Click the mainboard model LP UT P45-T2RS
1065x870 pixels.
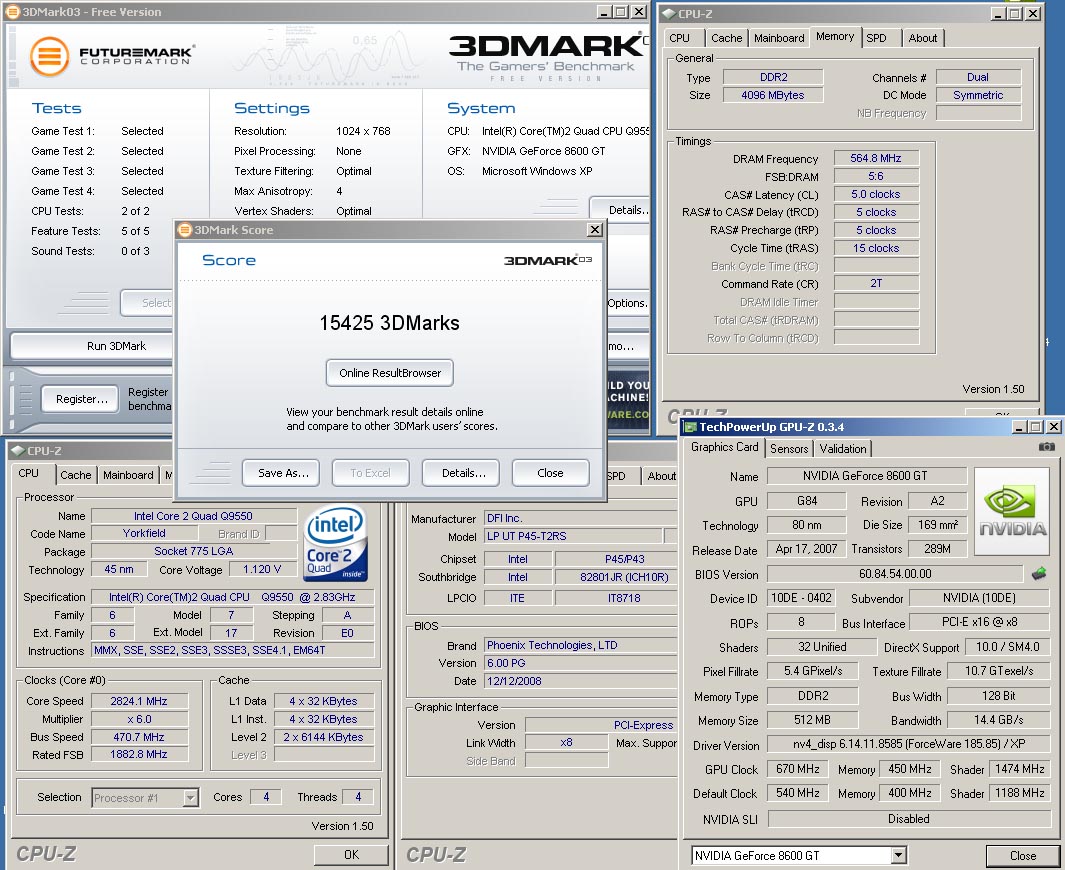pyautogui.click(x=573, y=536)
